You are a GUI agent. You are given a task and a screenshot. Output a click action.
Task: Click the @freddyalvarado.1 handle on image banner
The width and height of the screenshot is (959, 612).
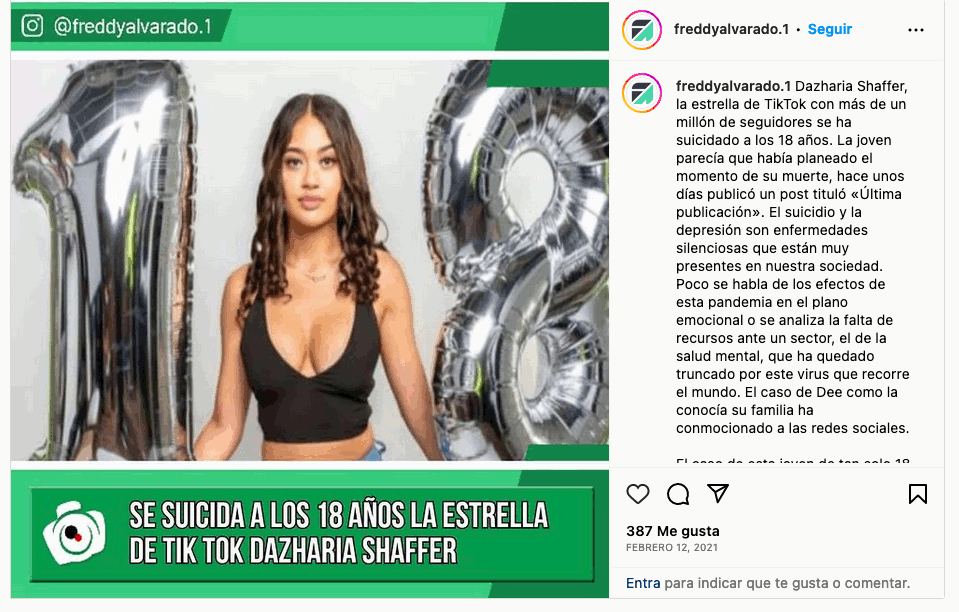coord(133,26)
